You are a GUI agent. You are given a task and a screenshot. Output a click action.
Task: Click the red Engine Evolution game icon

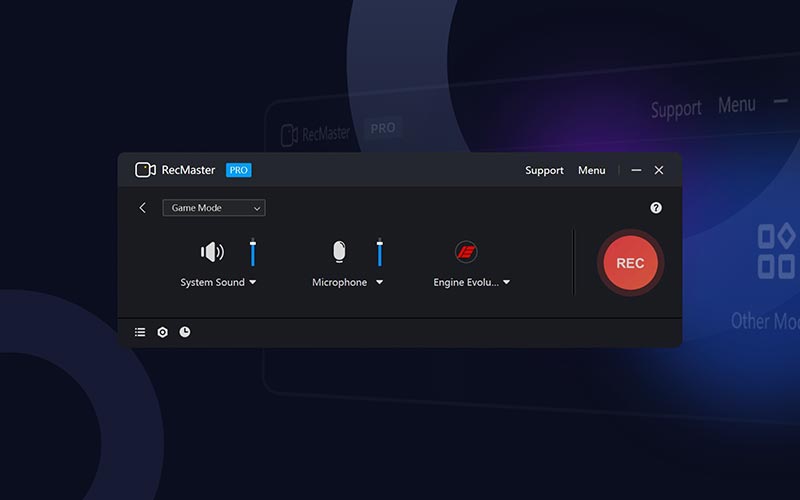click(x=466, y=252)
